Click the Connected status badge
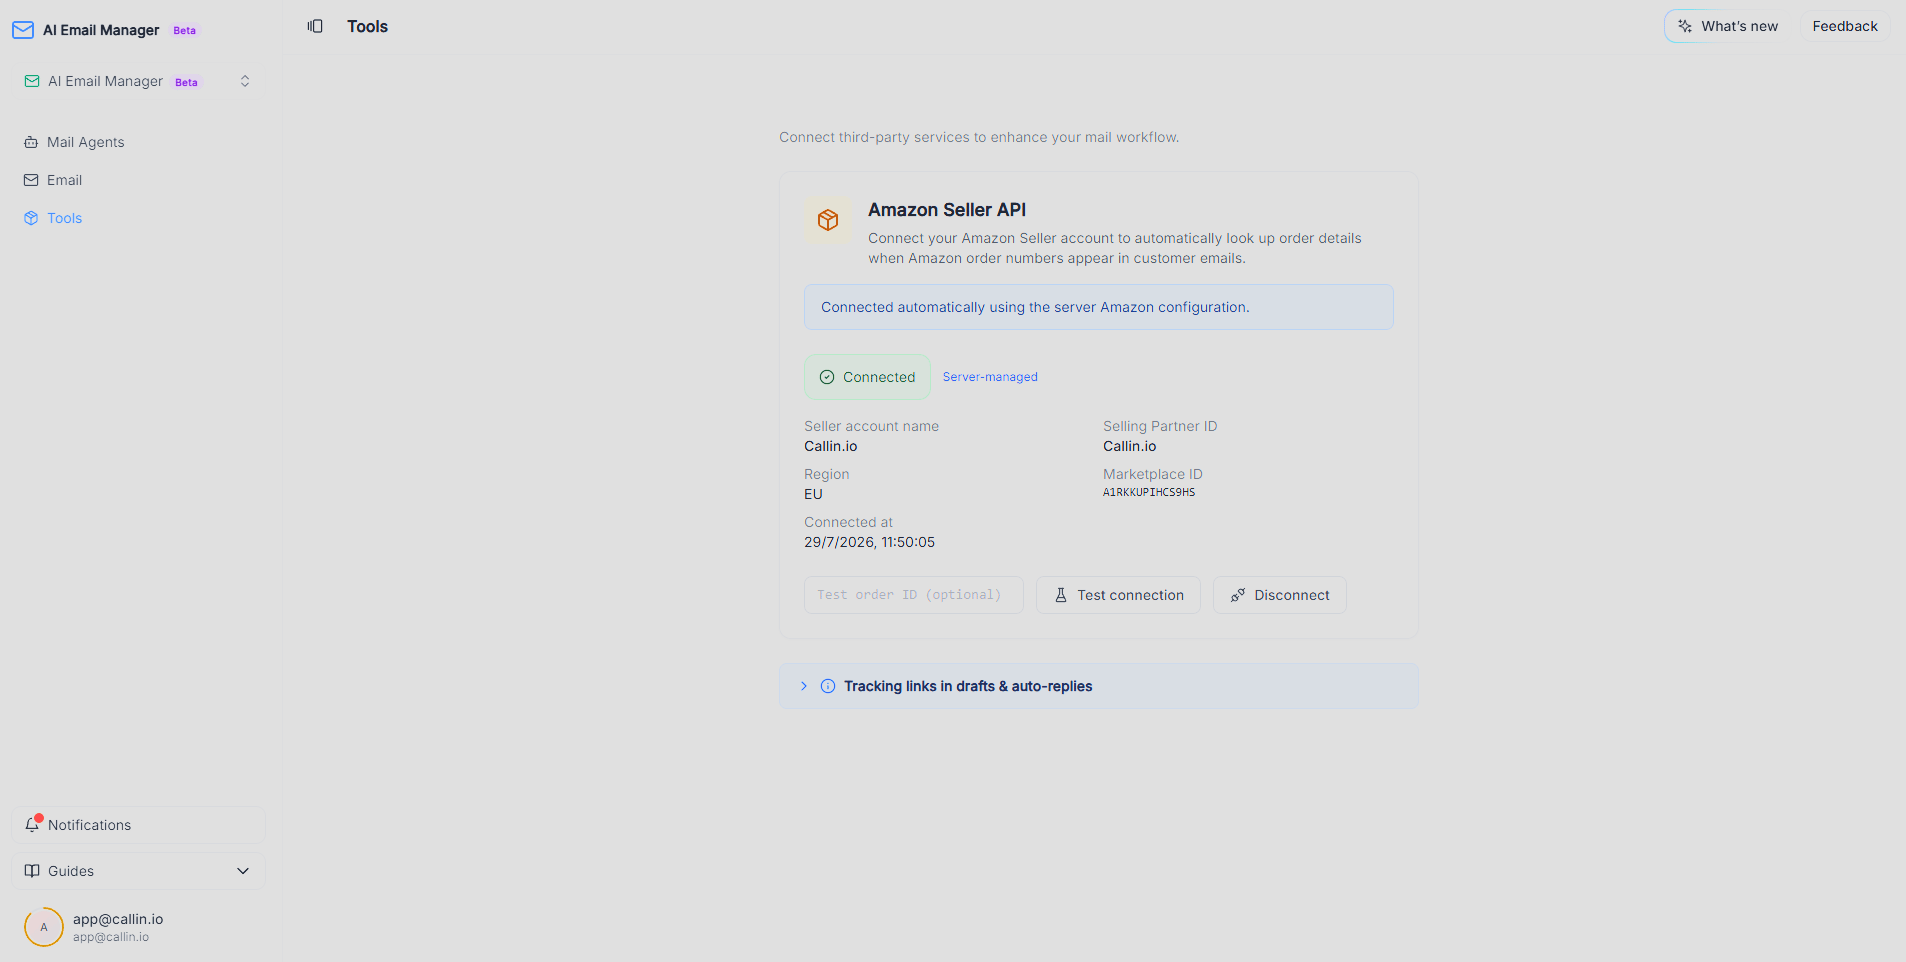 coord(867,377)
